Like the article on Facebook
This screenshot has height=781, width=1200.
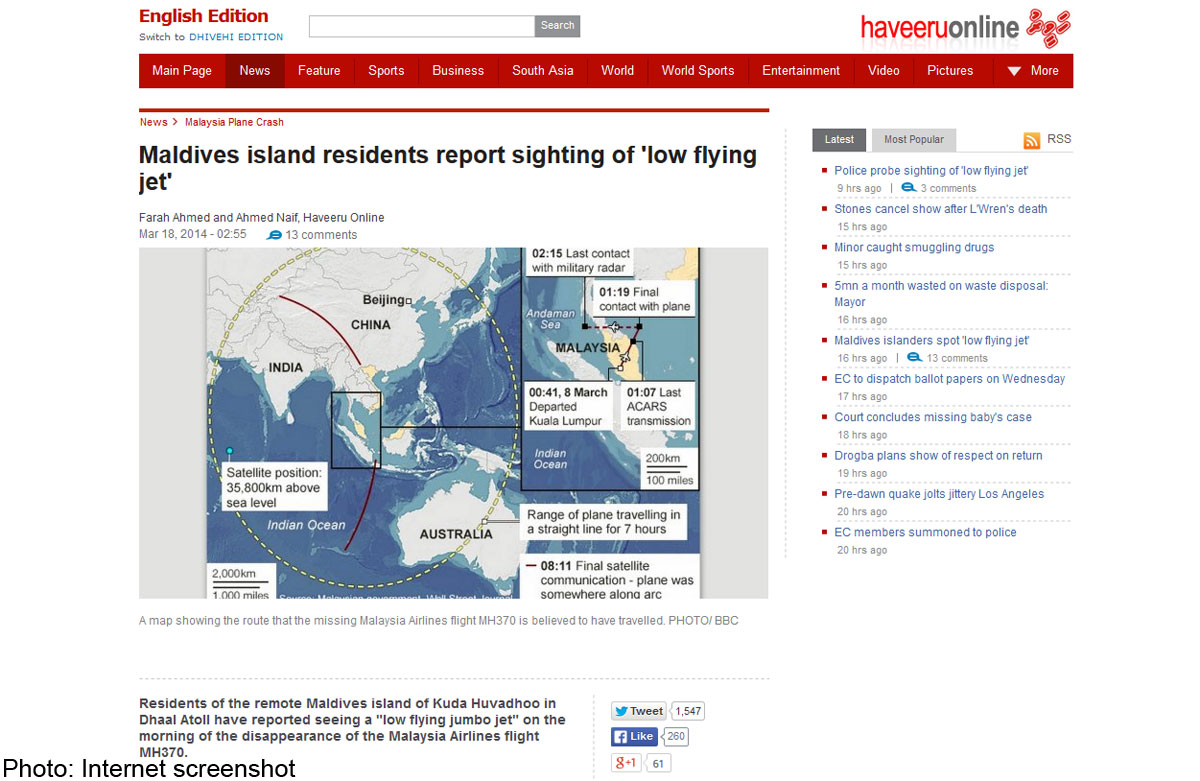tap(634, 737)
